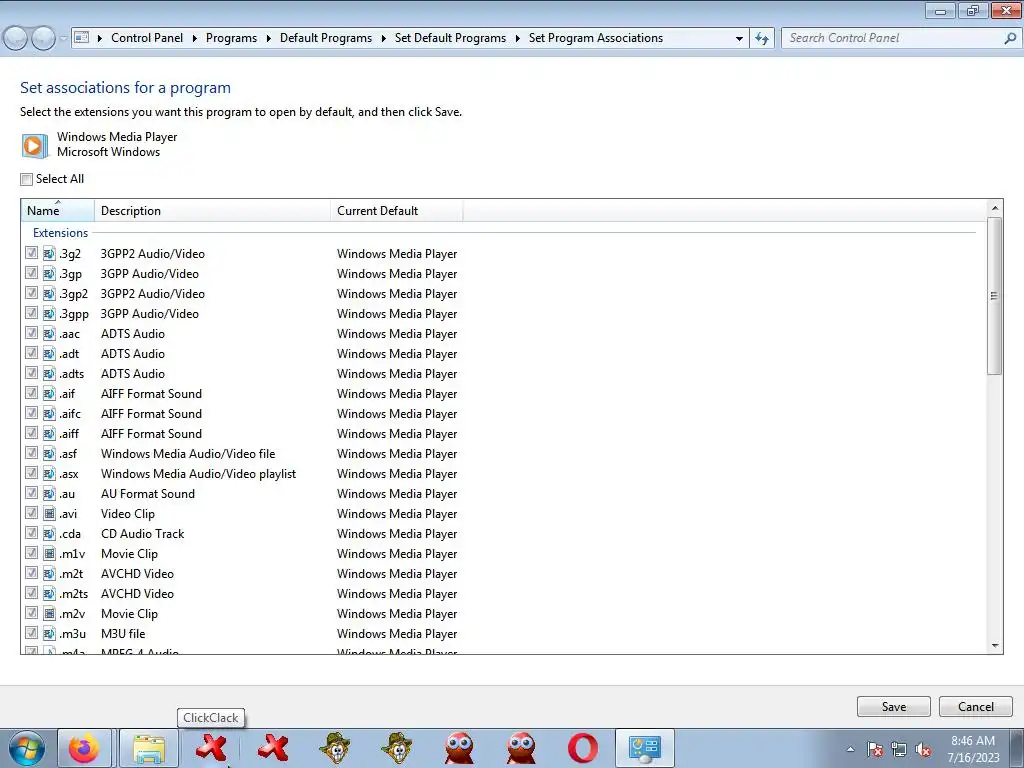Open the Windows Start menu orb
1024x768 pixels.
point(25,748)
